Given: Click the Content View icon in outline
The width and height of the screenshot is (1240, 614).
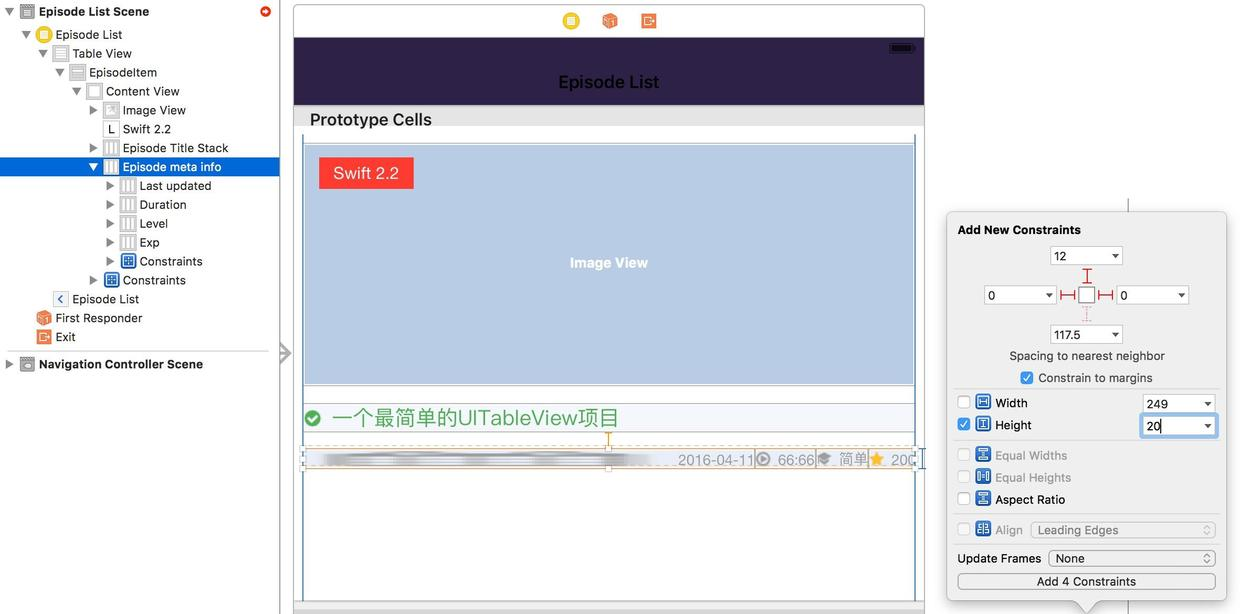Looking at the screenshot, I should [95, 92].
